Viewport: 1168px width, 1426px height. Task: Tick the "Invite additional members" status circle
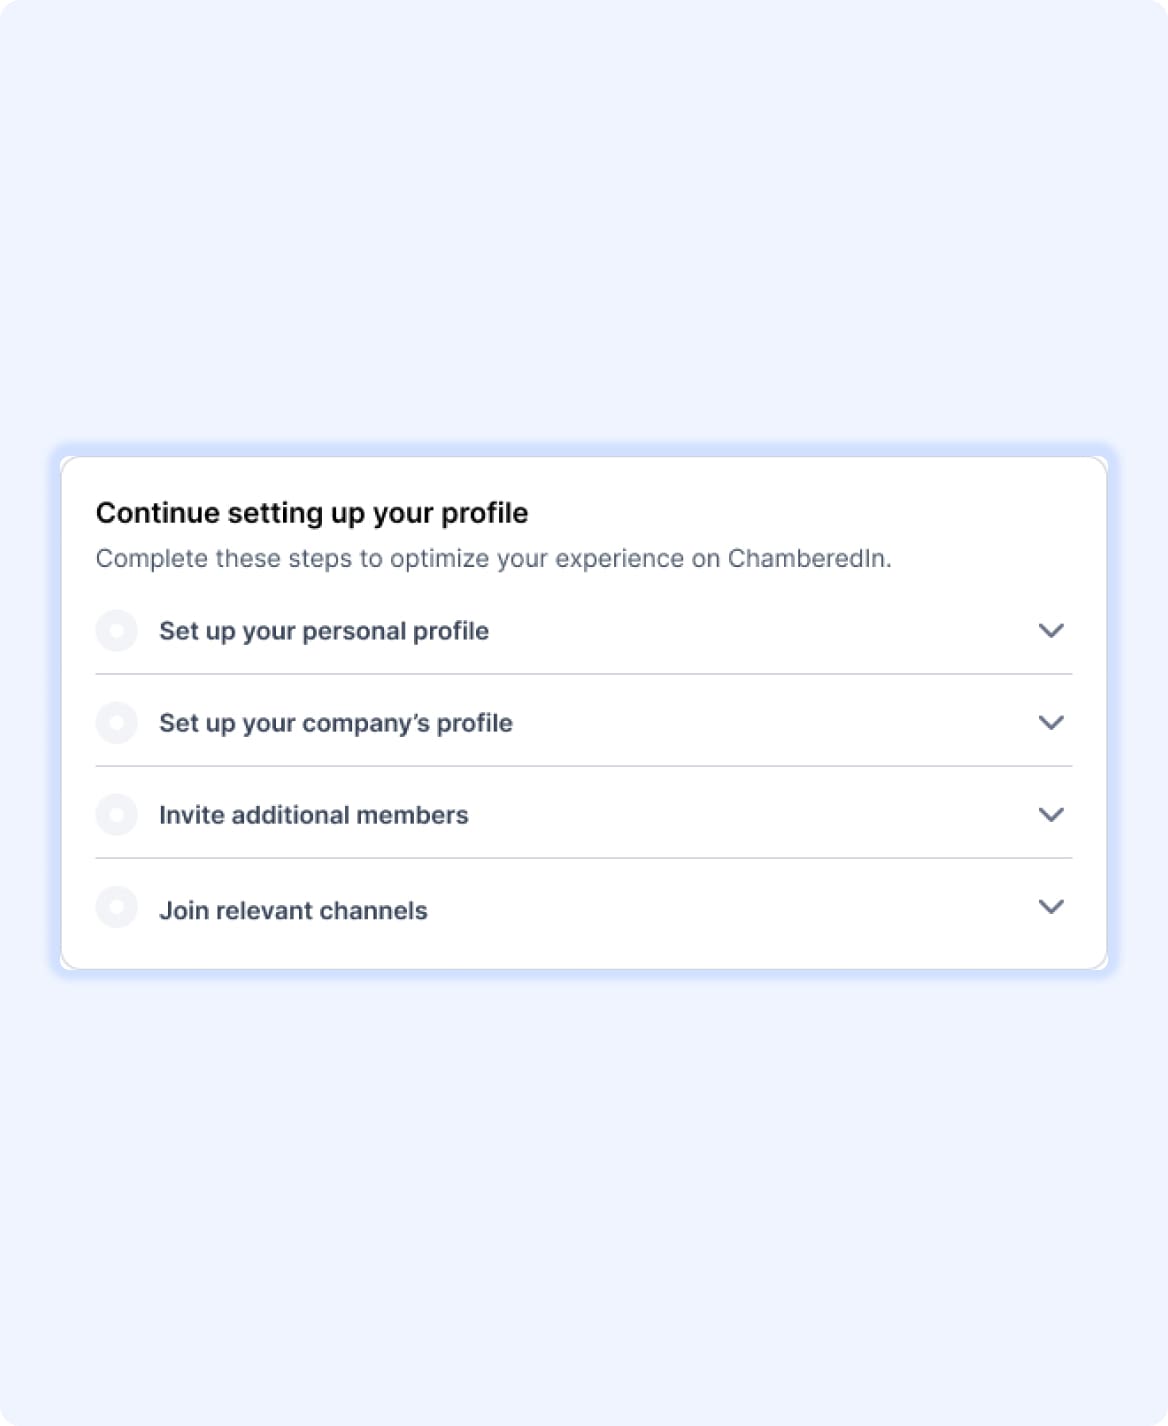tap(117, 814)
